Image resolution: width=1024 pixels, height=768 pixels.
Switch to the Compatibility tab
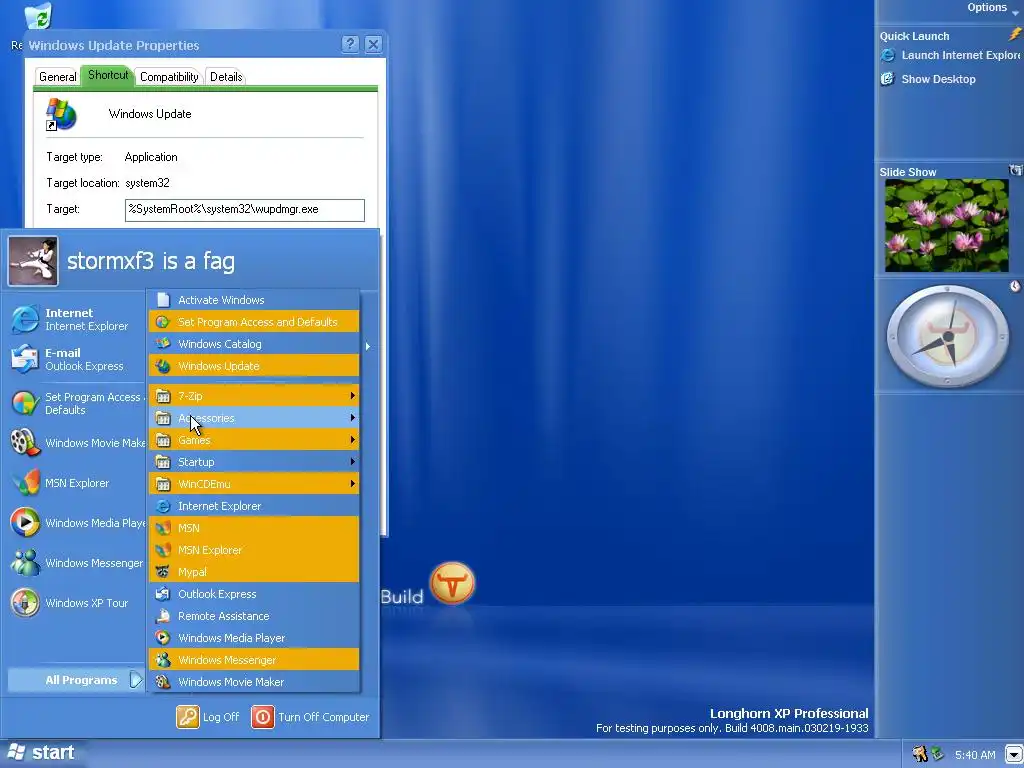[x=169, y=77]
